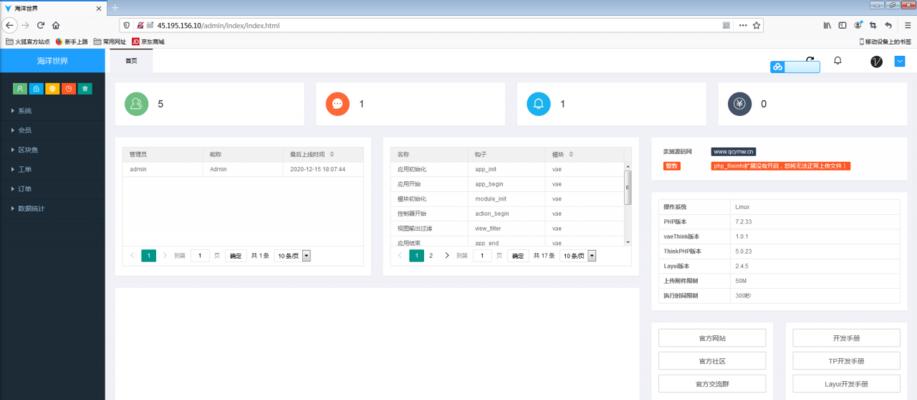Open the 新手上路 bookmark

(x=73, y=42)
